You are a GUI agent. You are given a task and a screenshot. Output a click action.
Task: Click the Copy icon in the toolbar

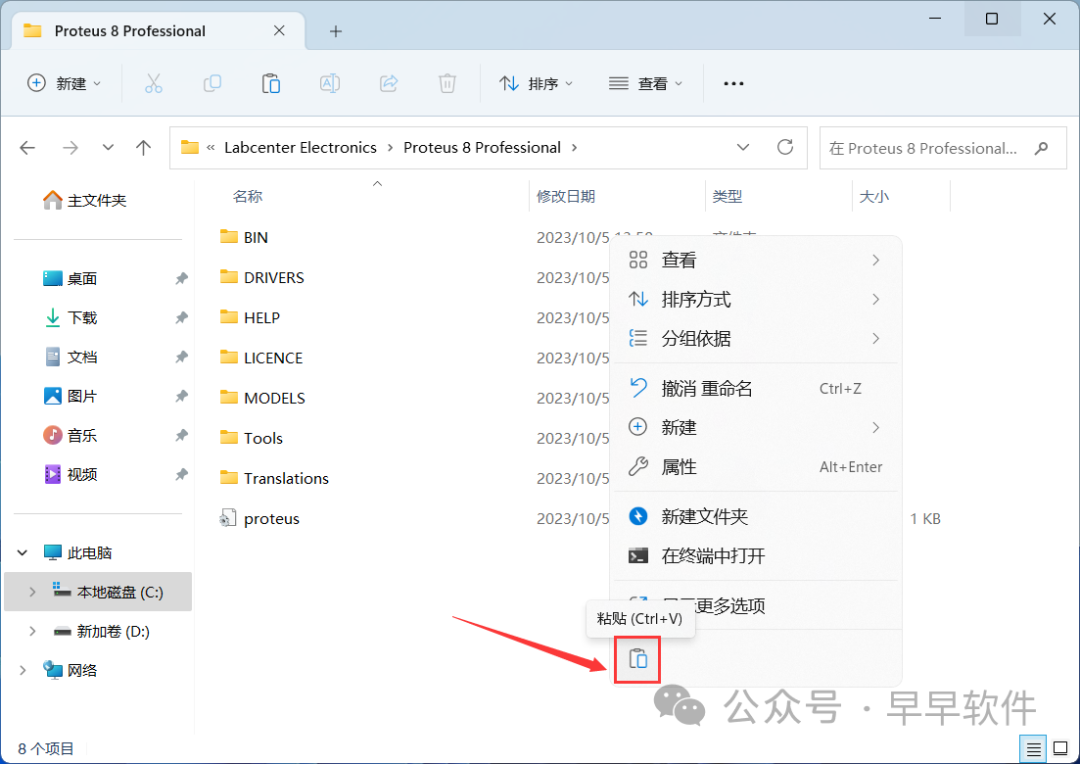[212, 83]
